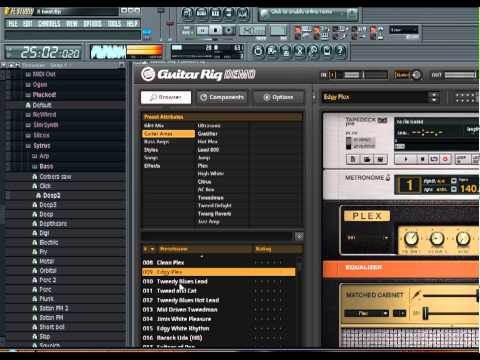Click the browser view icon in top toolbar
The height and width of the screenshot is (360, 480).
(229, 13)
